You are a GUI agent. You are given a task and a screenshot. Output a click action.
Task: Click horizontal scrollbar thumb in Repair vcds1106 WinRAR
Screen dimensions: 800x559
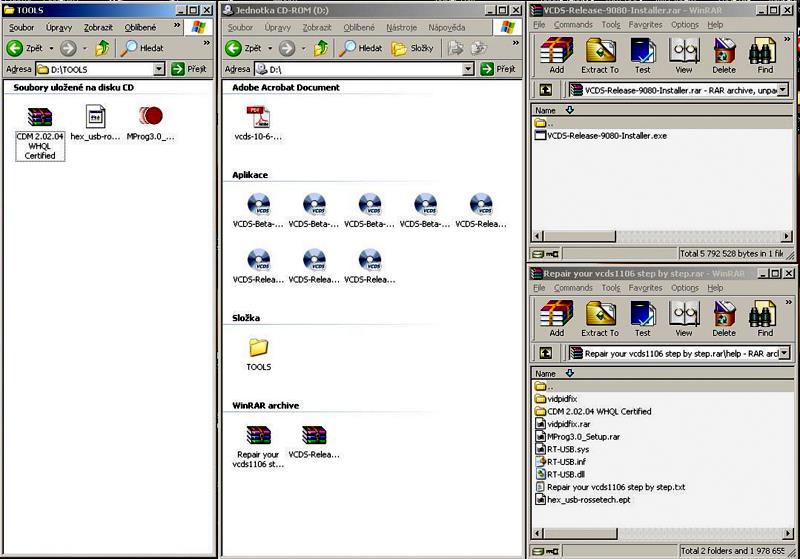(x=580, y=533)
